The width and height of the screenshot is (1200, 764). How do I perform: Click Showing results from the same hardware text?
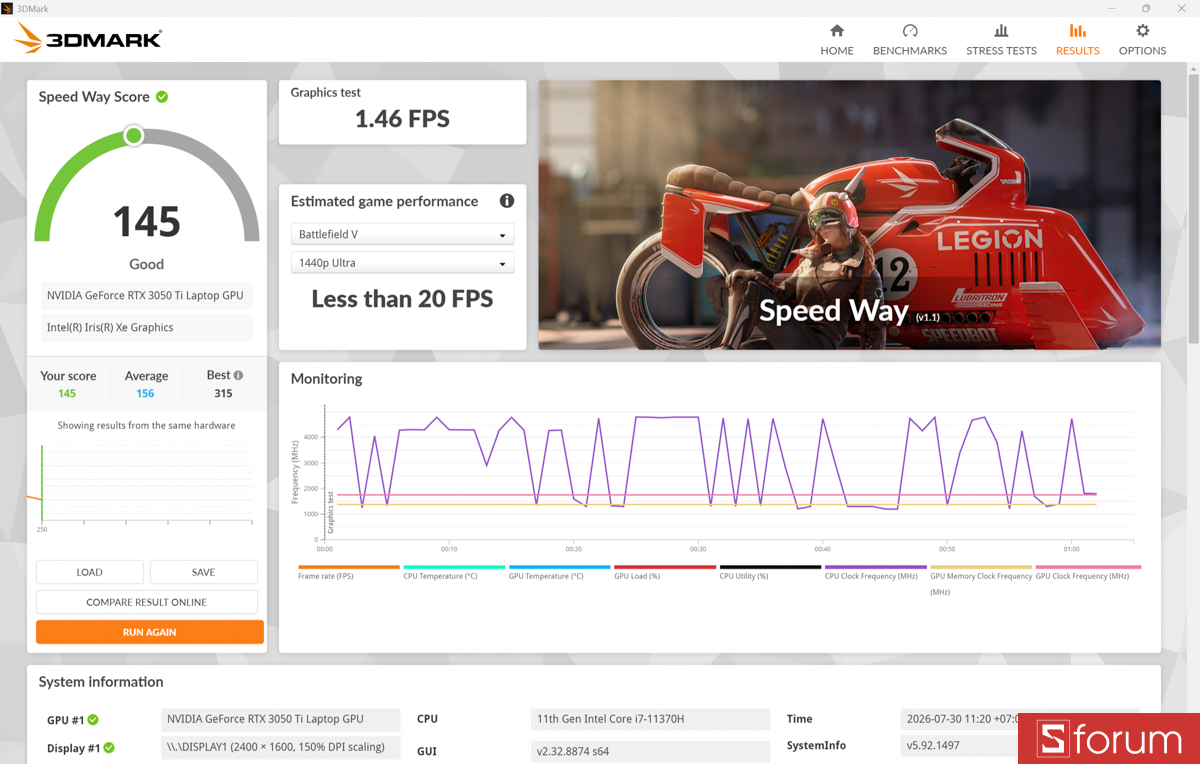point(147,425)
